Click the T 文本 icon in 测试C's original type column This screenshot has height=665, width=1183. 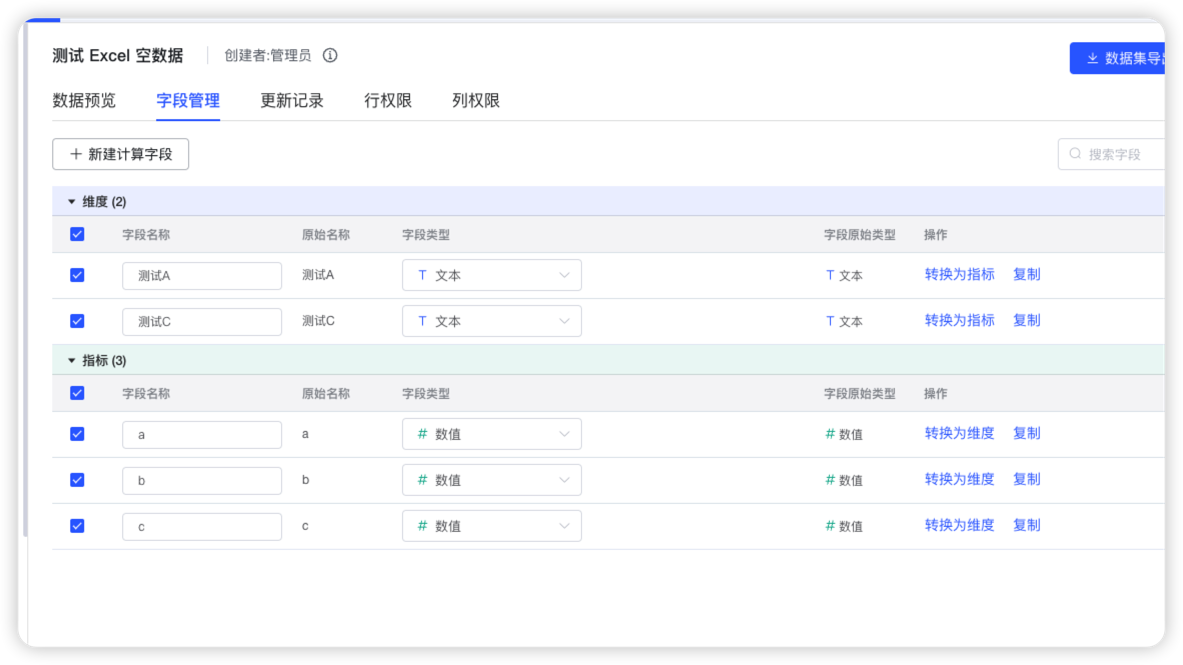pos(832,321)
